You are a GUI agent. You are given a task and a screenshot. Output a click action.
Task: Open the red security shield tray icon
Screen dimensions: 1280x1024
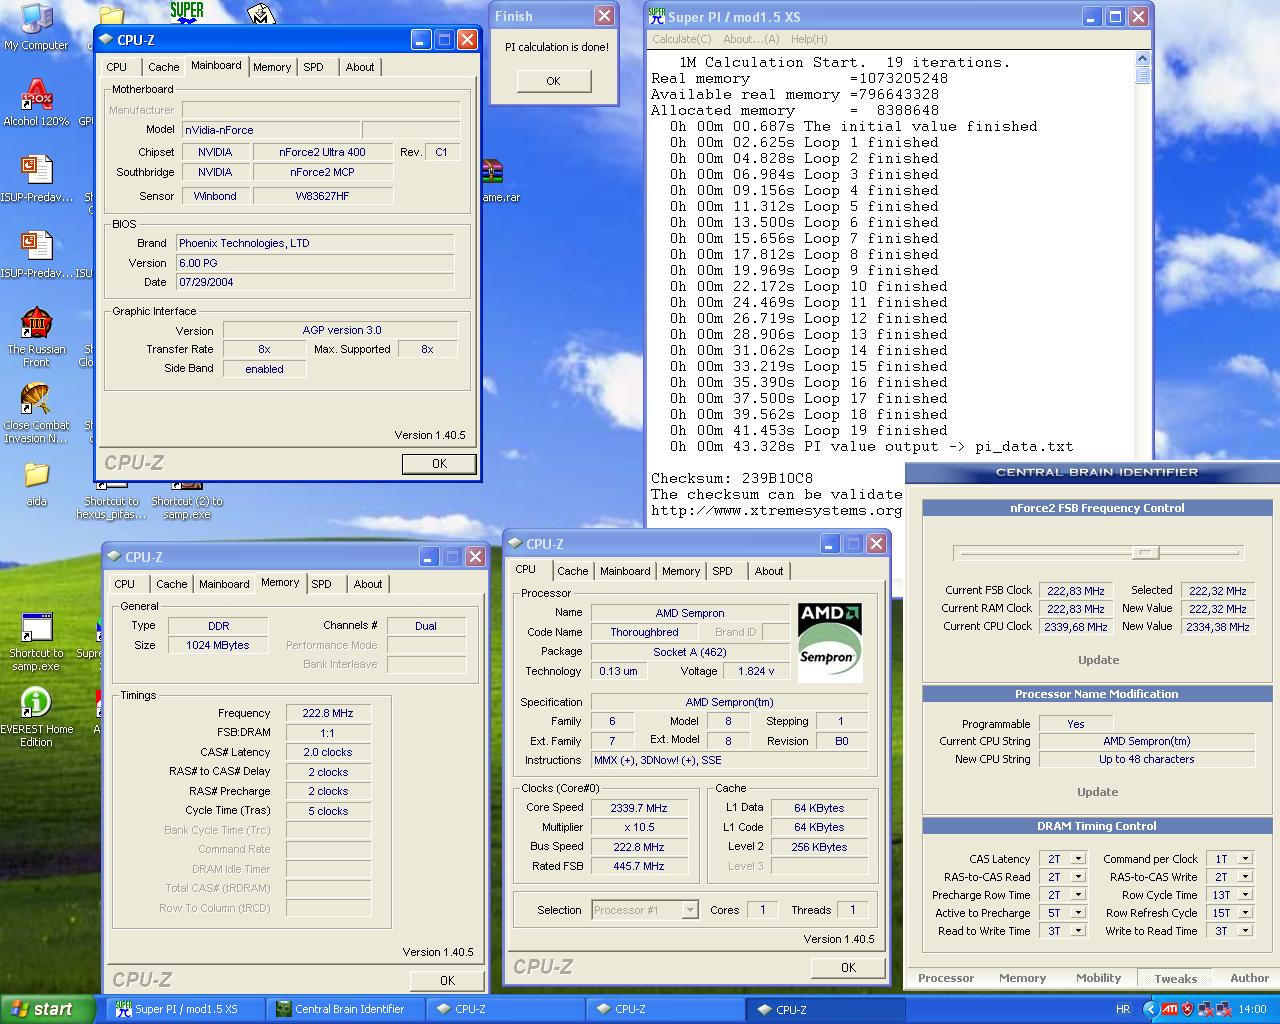(x=1187, y=1009)
